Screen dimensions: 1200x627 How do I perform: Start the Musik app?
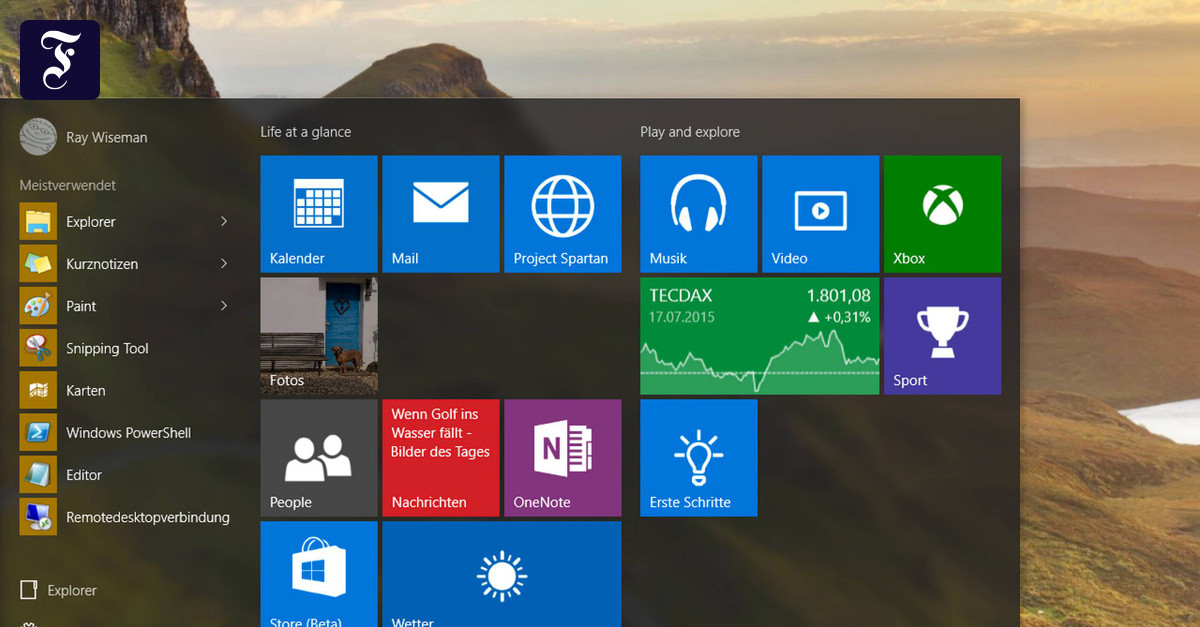[x=698, y=213]
